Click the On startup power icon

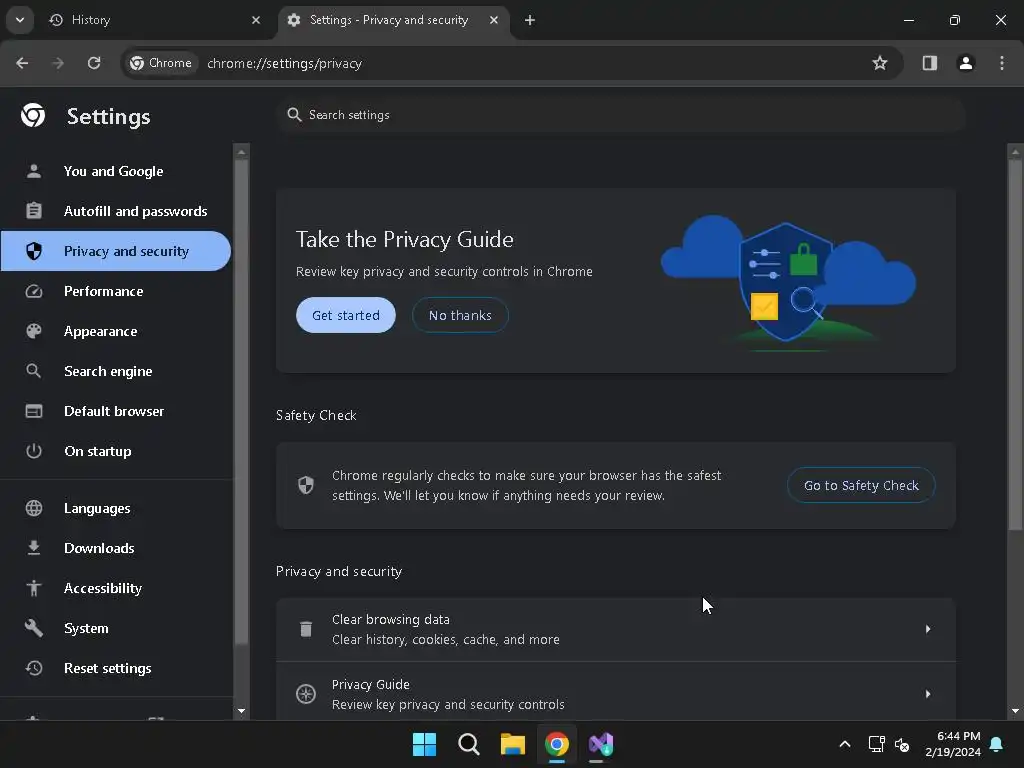click(x=33, y=451)
